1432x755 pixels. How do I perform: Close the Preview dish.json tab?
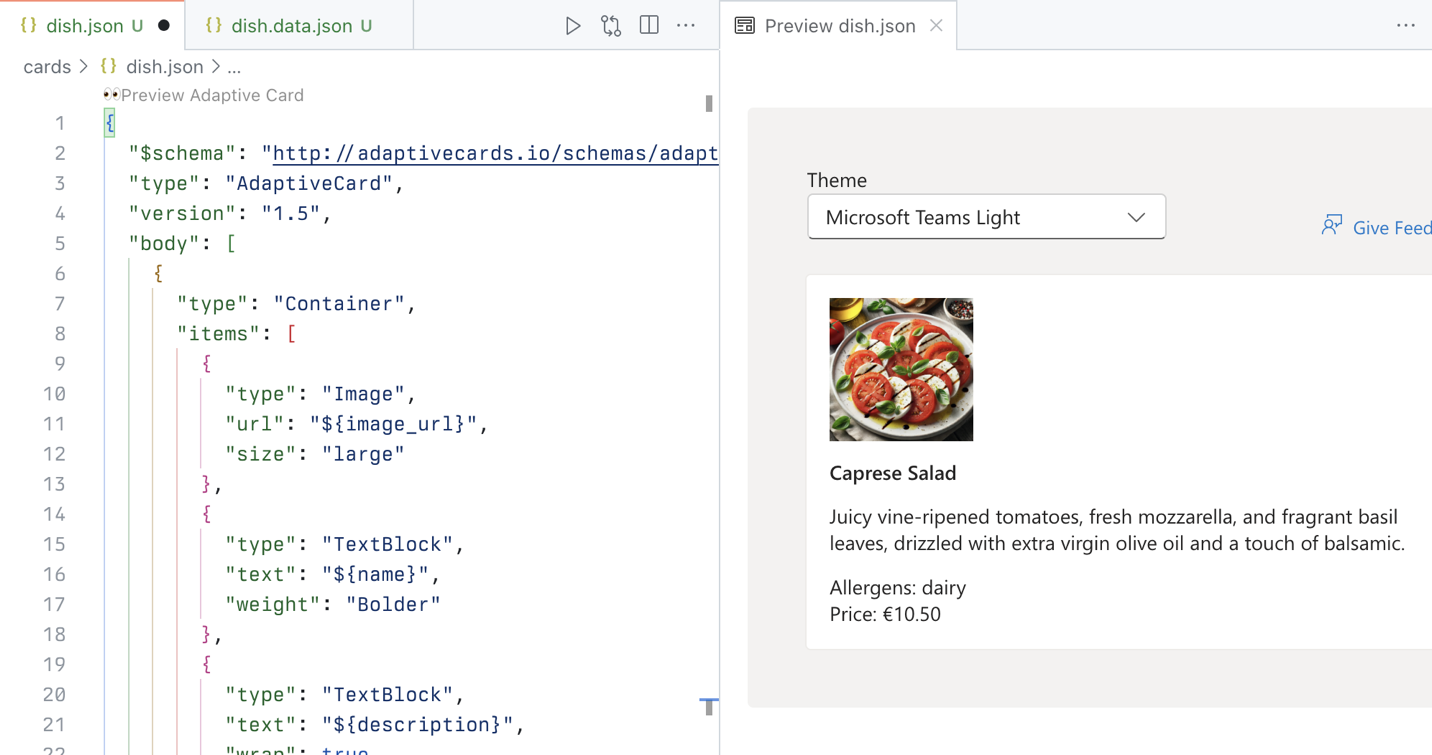click(x=935, y=26)
